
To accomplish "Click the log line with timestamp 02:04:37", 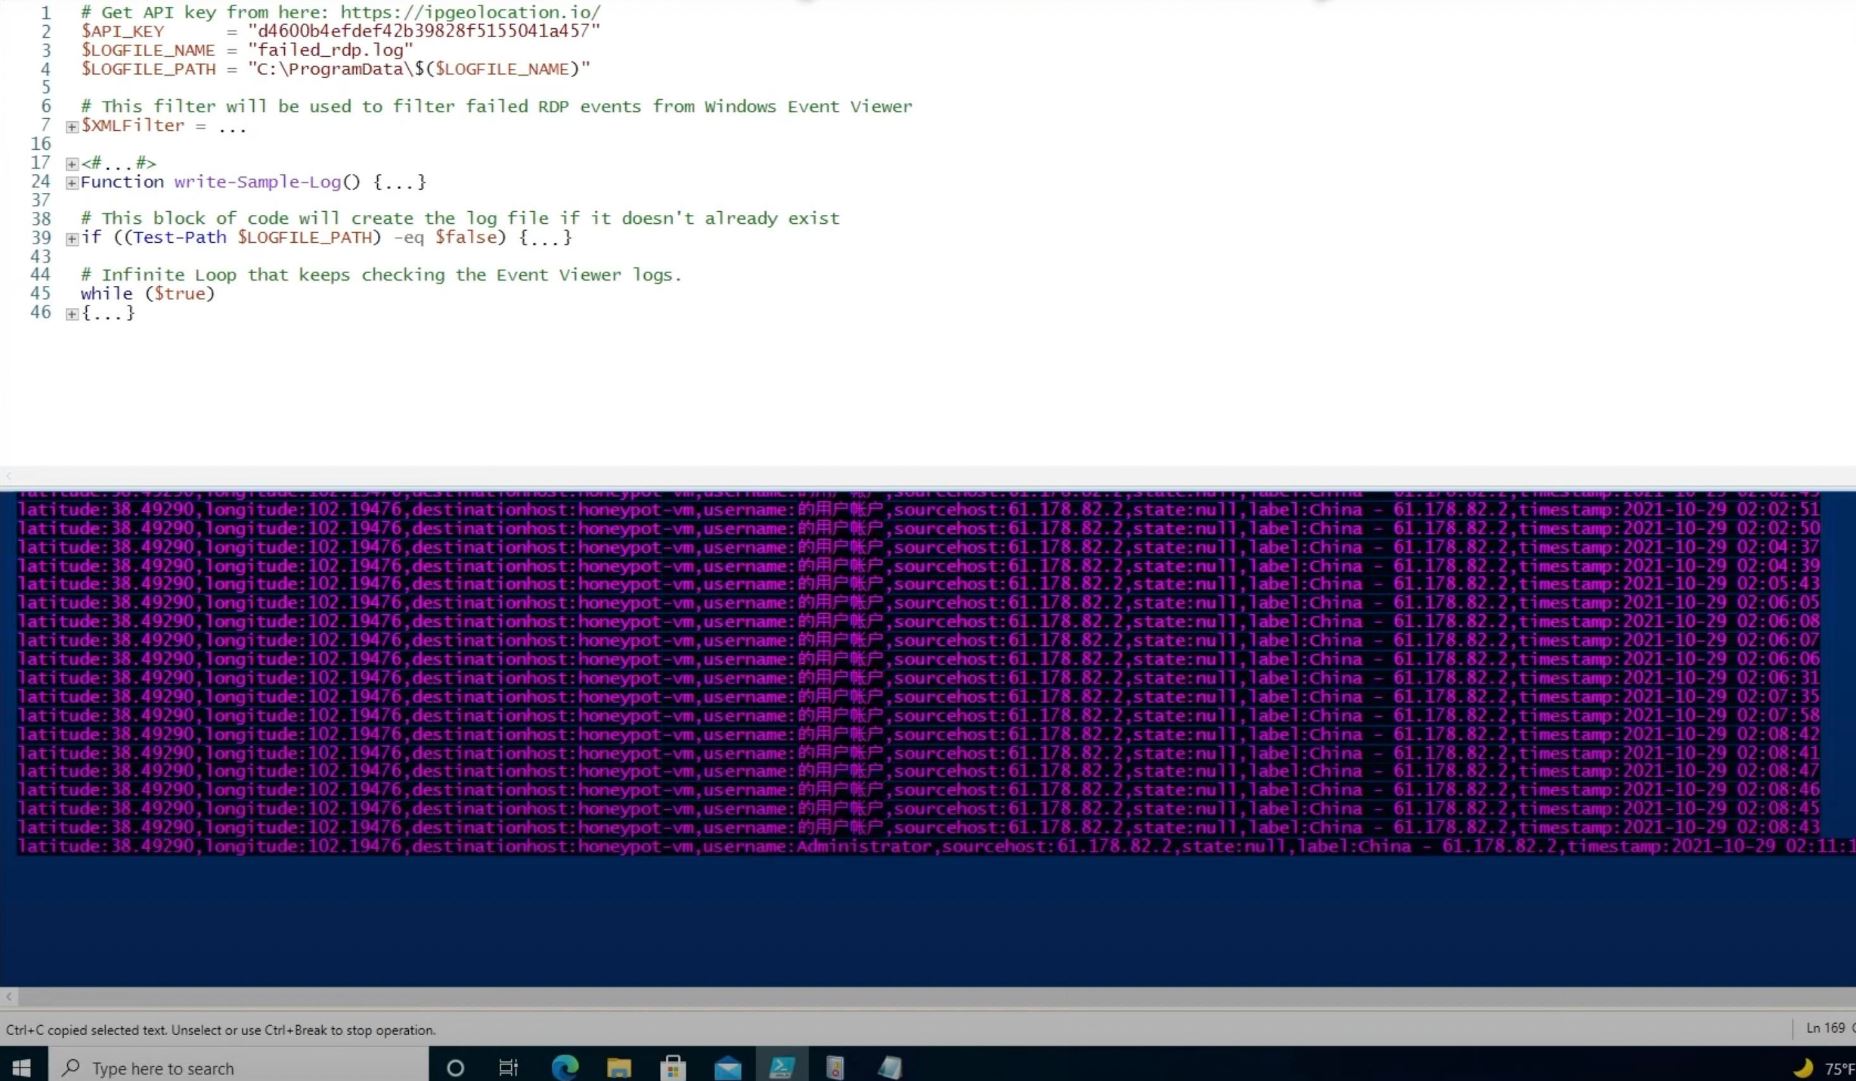I will click(x=919, y=547).
